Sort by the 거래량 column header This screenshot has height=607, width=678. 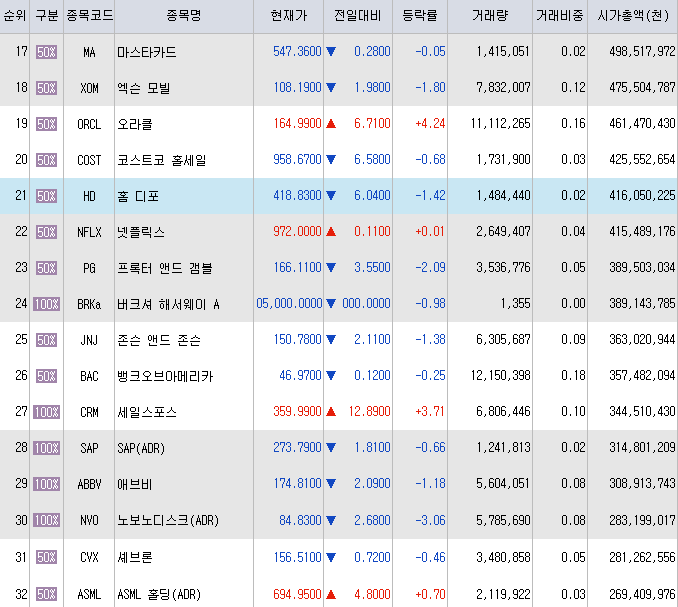click(x=490, y=16)
